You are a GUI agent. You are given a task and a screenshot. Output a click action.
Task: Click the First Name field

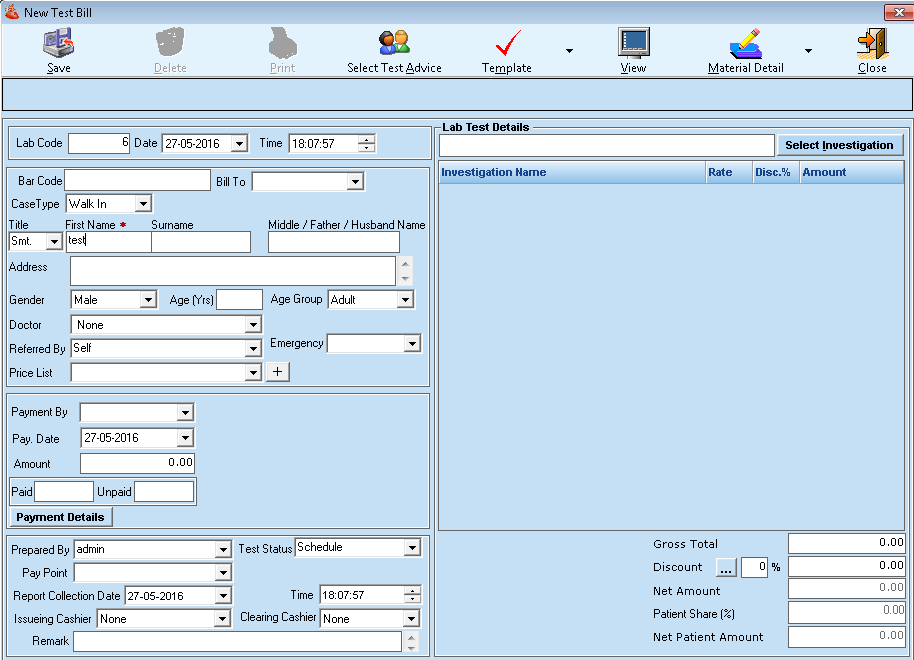coord(108,241)
